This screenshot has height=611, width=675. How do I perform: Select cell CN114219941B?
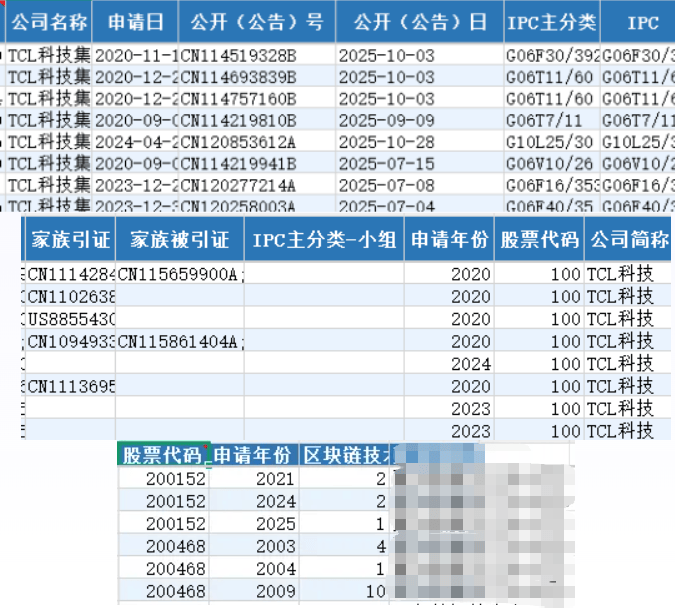(x=257, y=164)
